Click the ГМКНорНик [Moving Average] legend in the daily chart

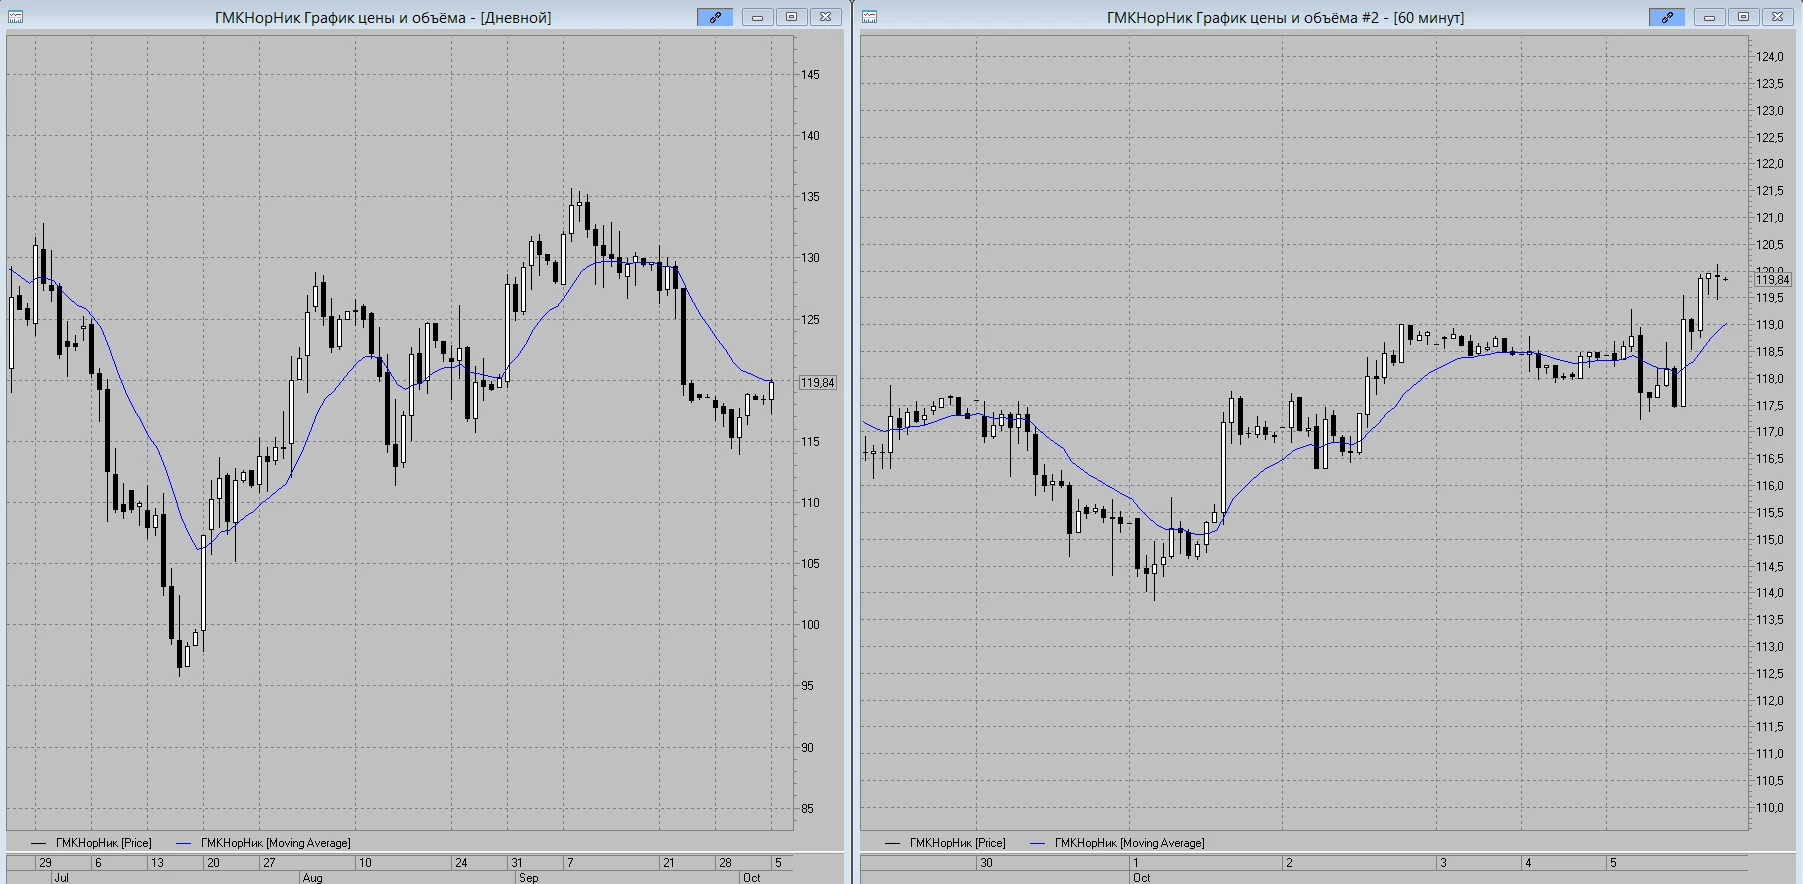[264, 843]
